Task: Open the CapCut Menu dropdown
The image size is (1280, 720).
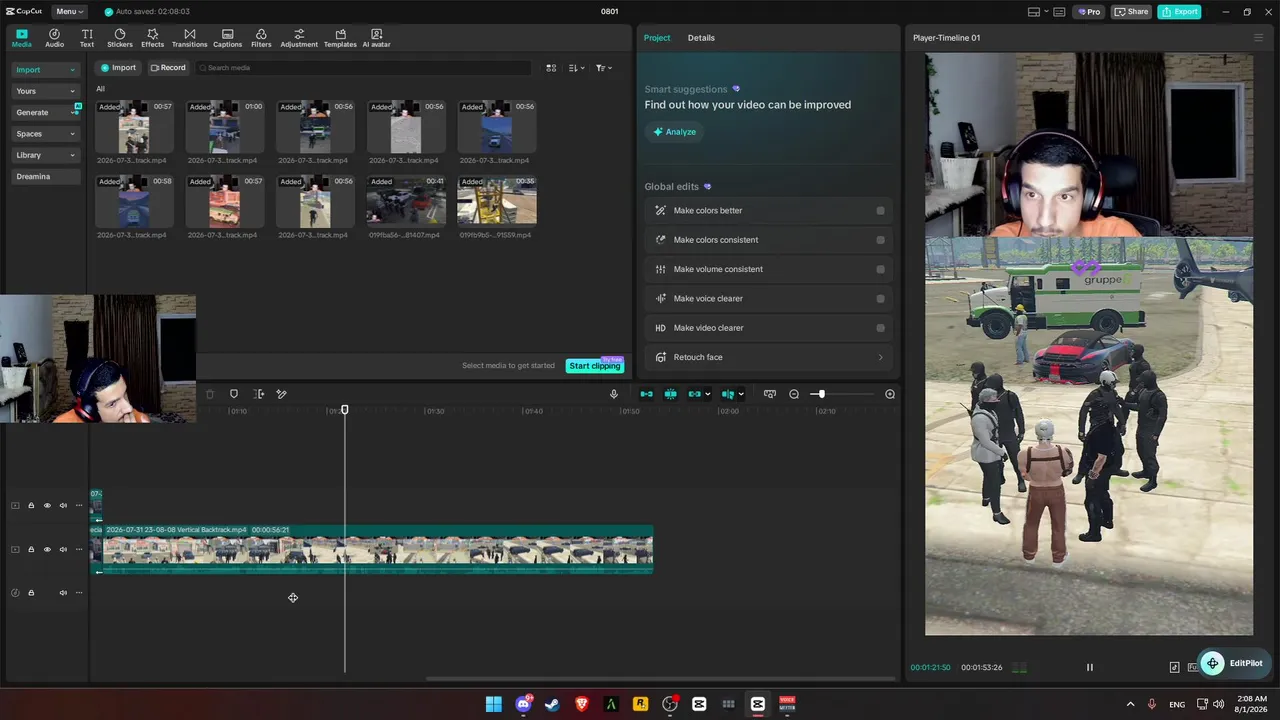Action: pos(69,12)
